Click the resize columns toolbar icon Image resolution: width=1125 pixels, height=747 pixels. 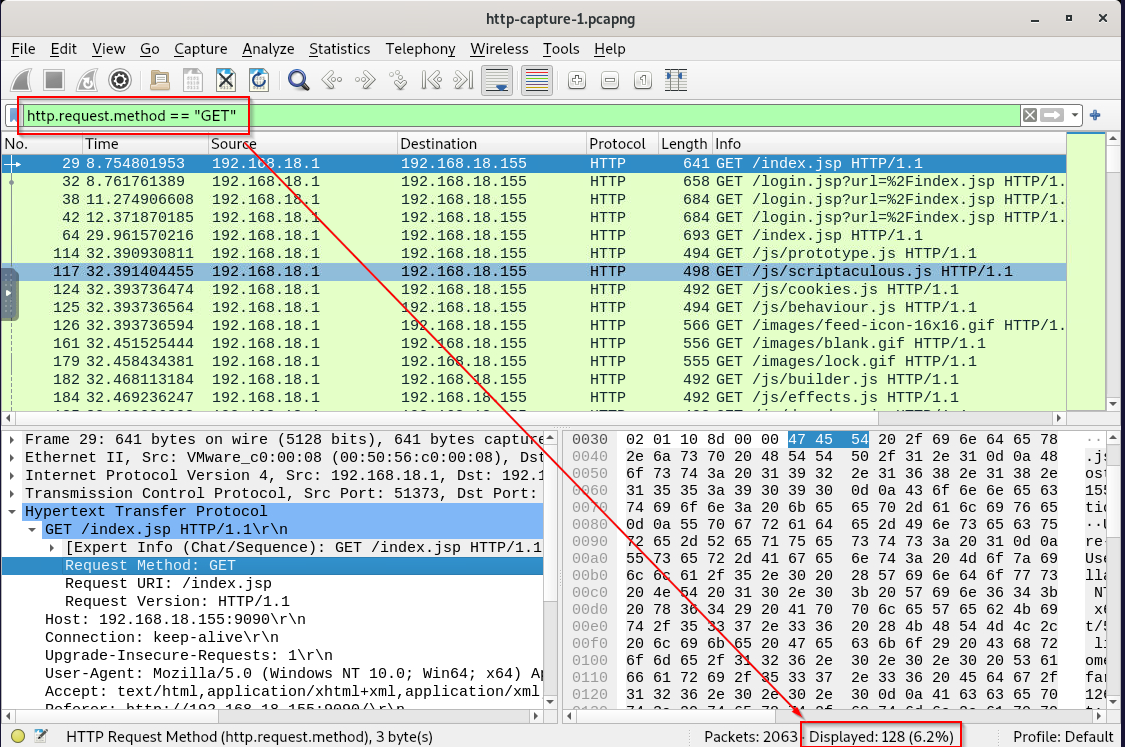(676, 80)
